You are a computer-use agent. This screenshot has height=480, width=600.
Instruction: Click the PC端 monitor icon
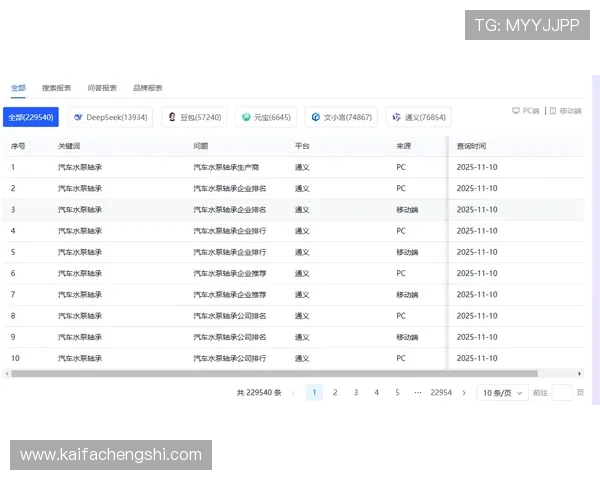tap(515, 111)
